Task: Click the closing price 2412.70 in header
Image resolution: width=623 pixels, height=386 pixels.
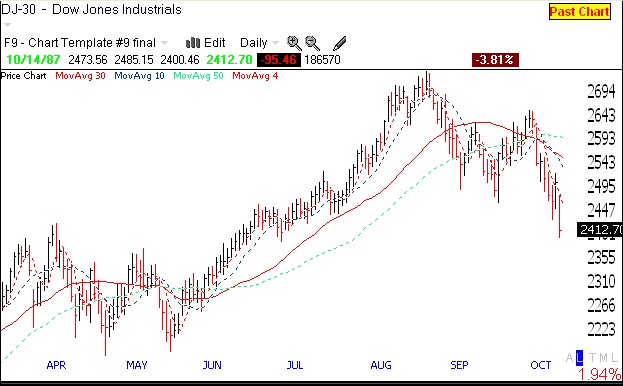Action: pos(229,60)
